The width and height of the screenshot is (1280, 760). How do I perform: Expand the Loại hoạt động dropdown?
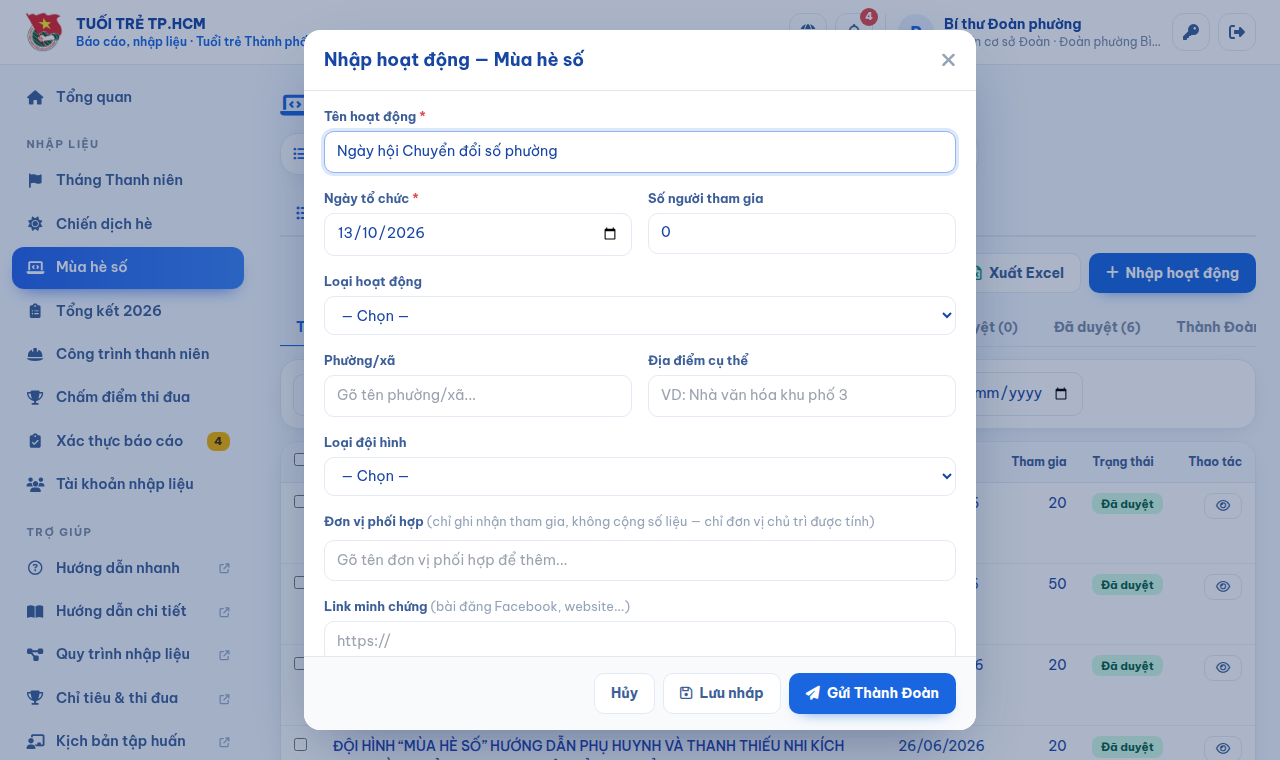(640, 316)
